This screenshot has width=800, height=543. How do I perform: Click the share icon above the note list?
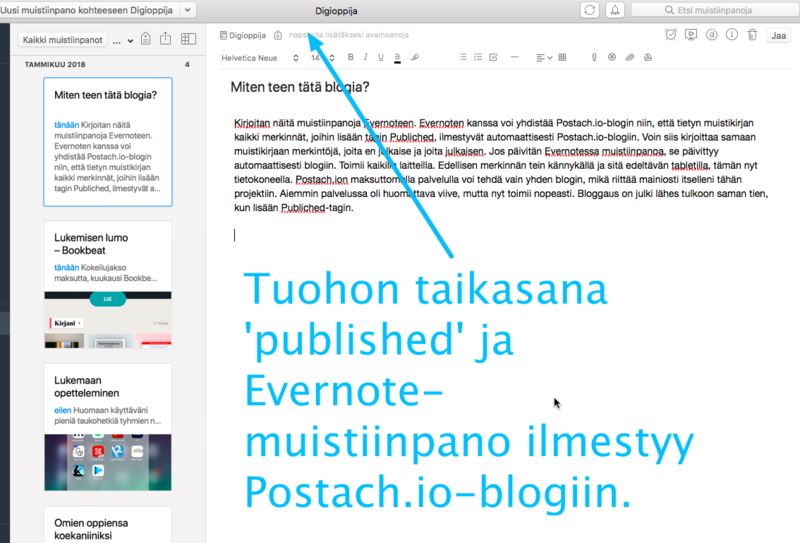click(165, 39)
